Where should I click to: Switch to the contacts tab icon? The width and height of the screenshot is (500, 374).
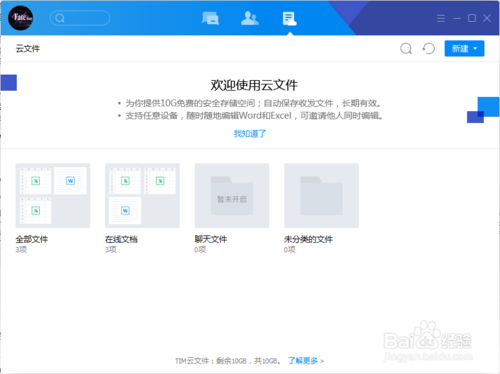tap(250, 18)
